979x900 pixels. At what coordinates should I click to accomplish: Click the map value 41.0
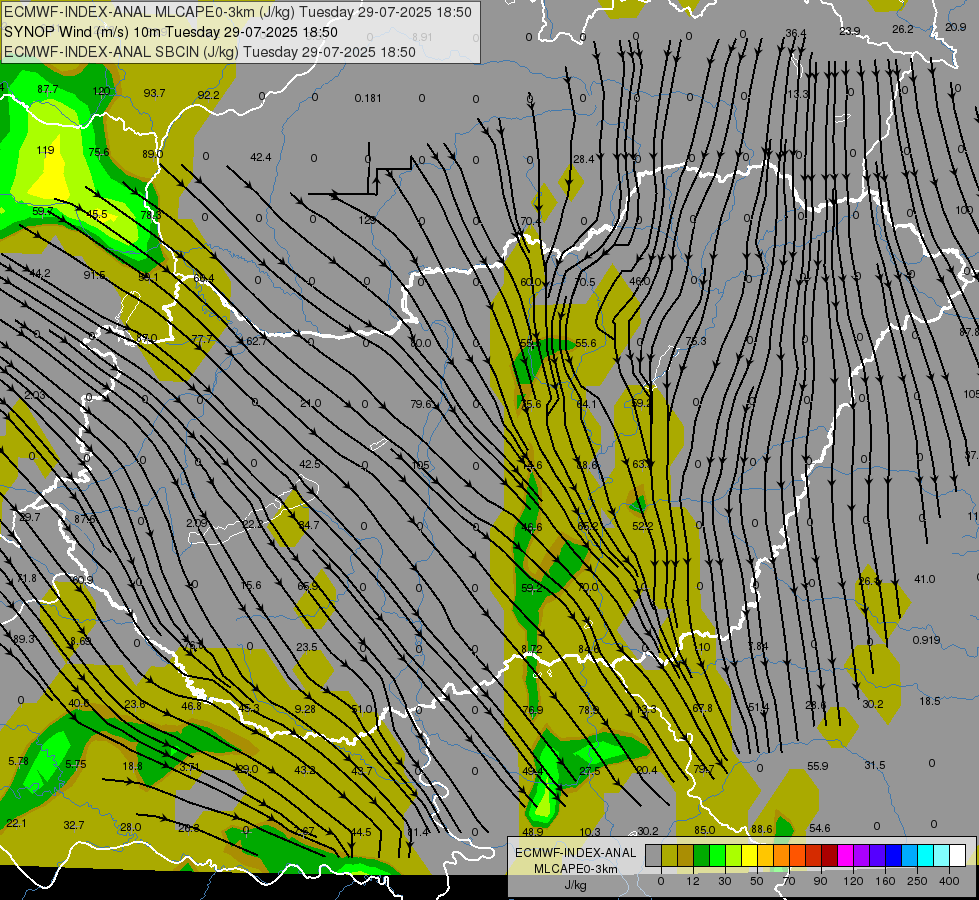924,579
